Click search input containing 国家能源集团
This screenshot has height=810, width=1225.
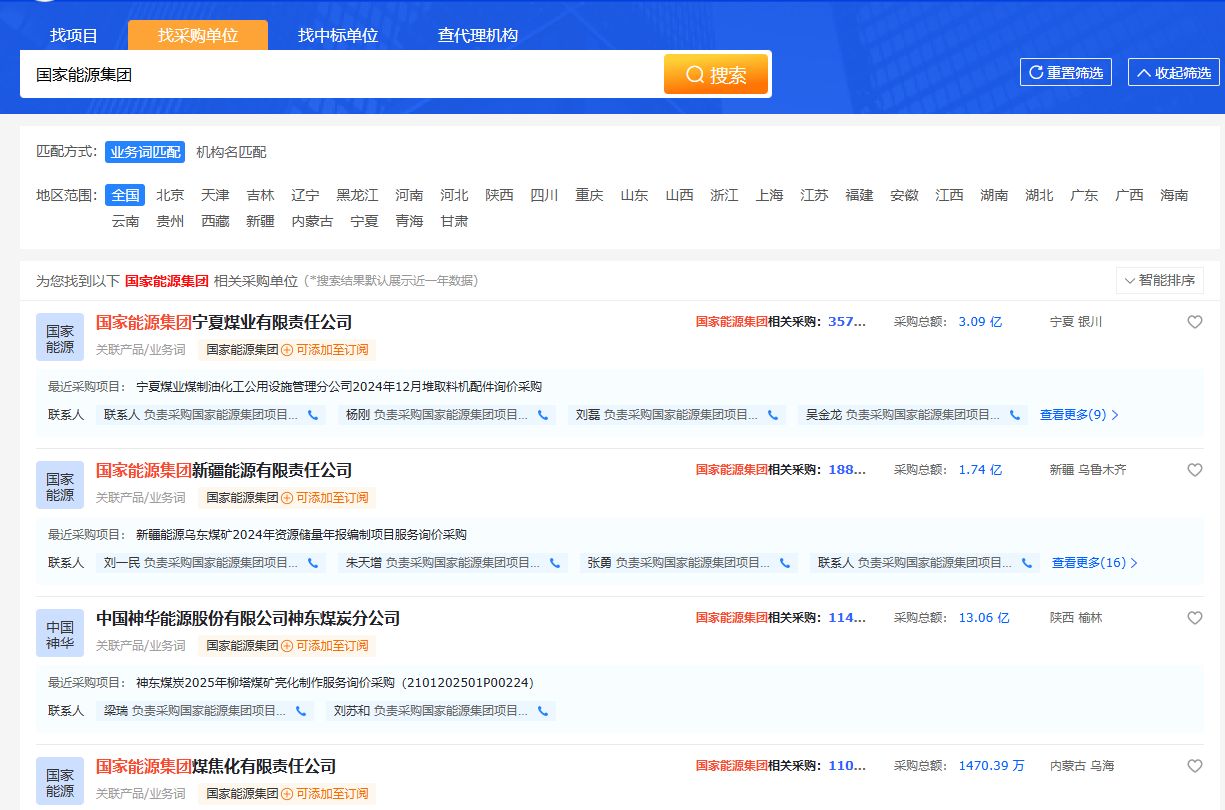[342, 75]
